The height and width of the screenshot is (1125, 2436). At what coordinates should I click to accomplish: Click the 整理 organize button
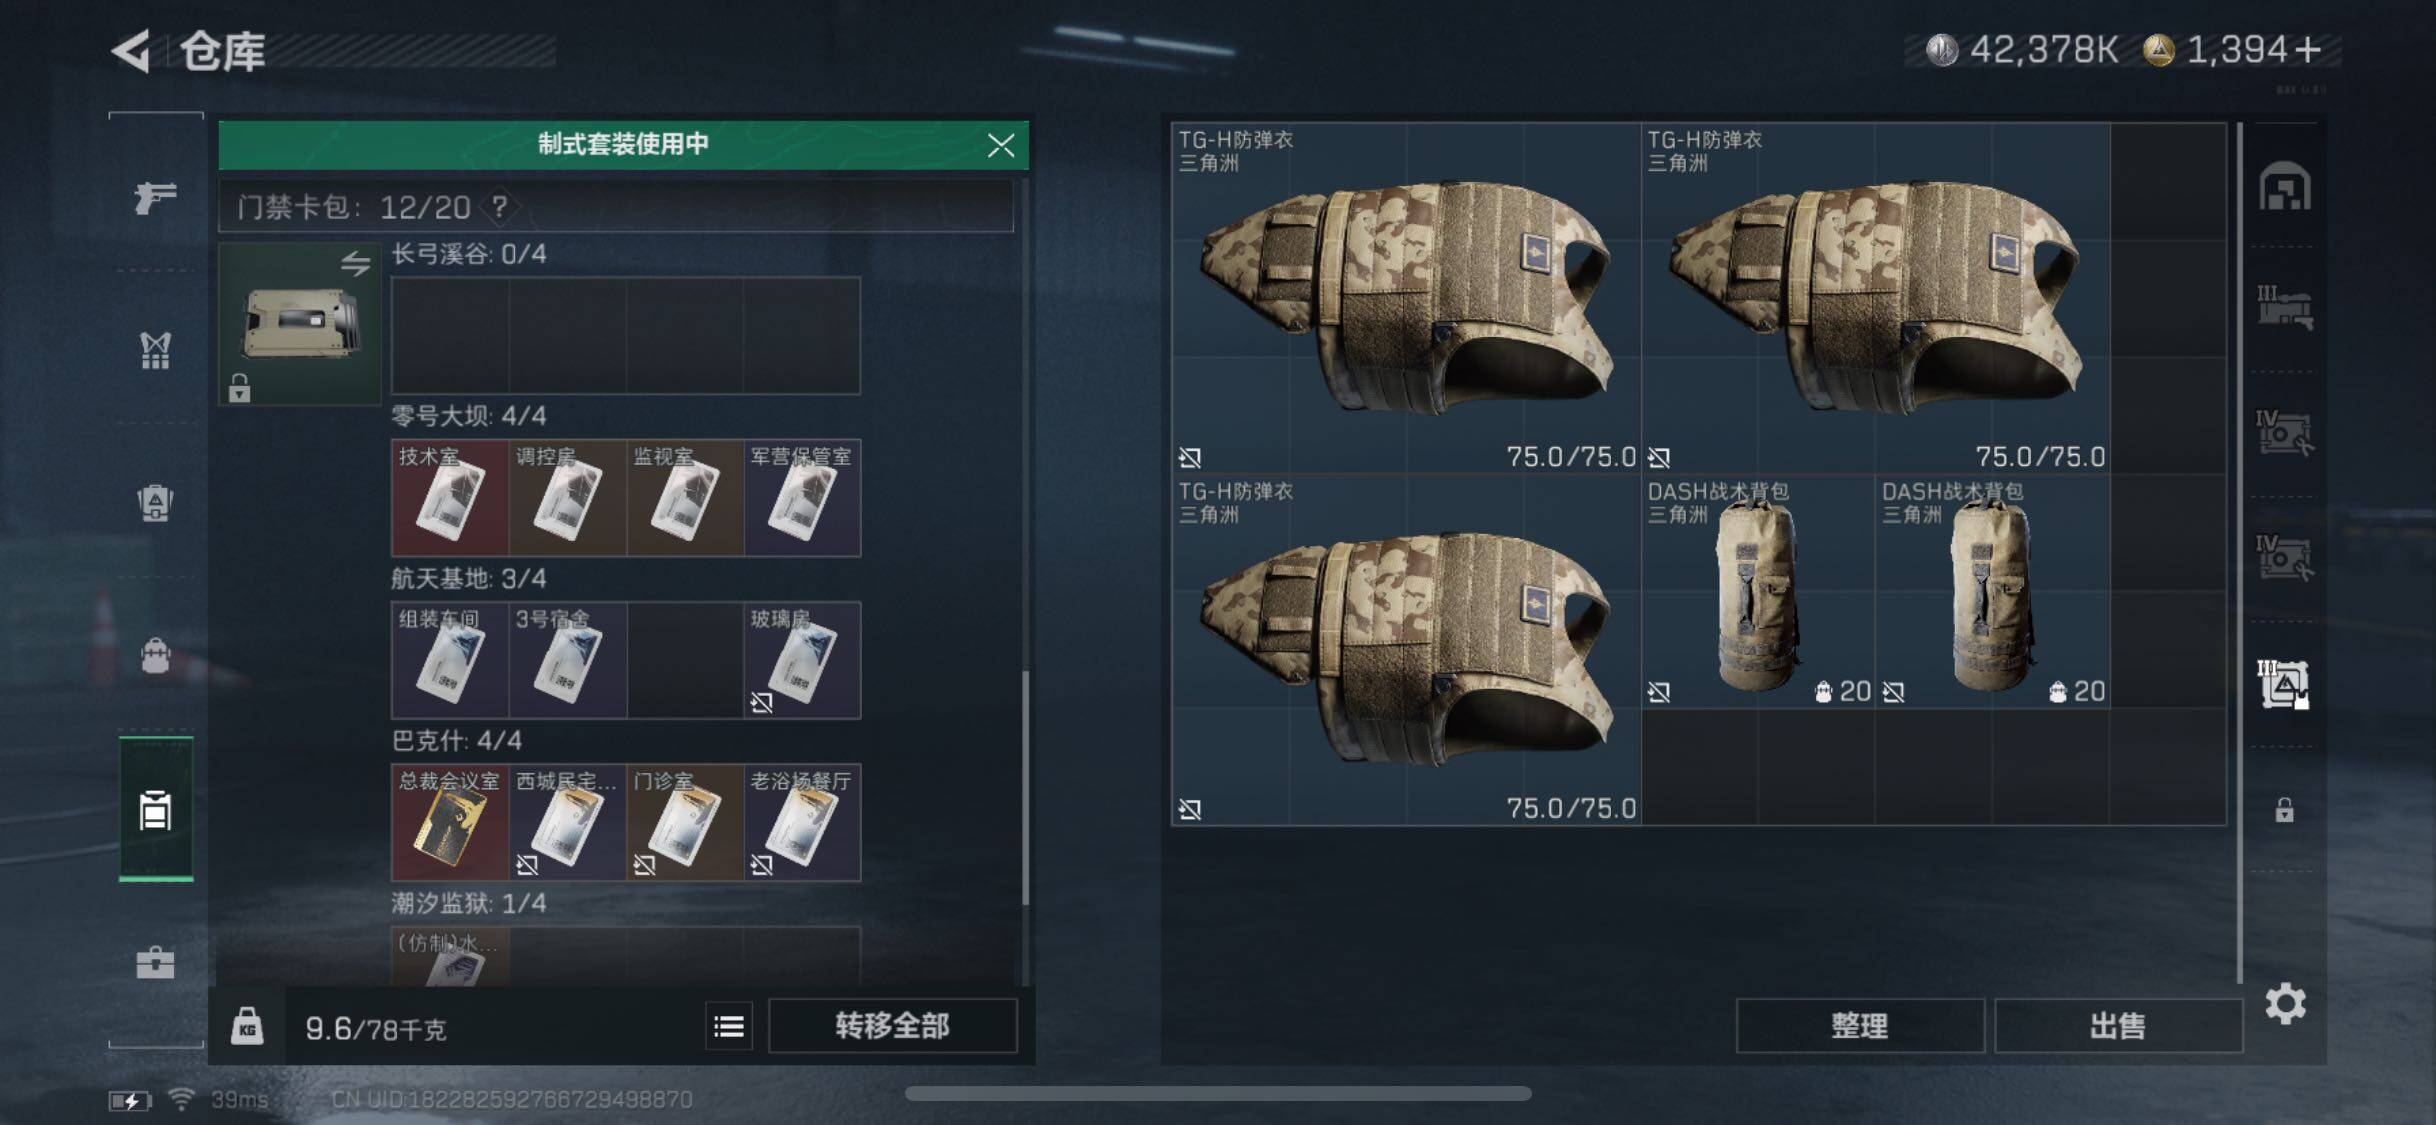[x=1860, y=1026]
